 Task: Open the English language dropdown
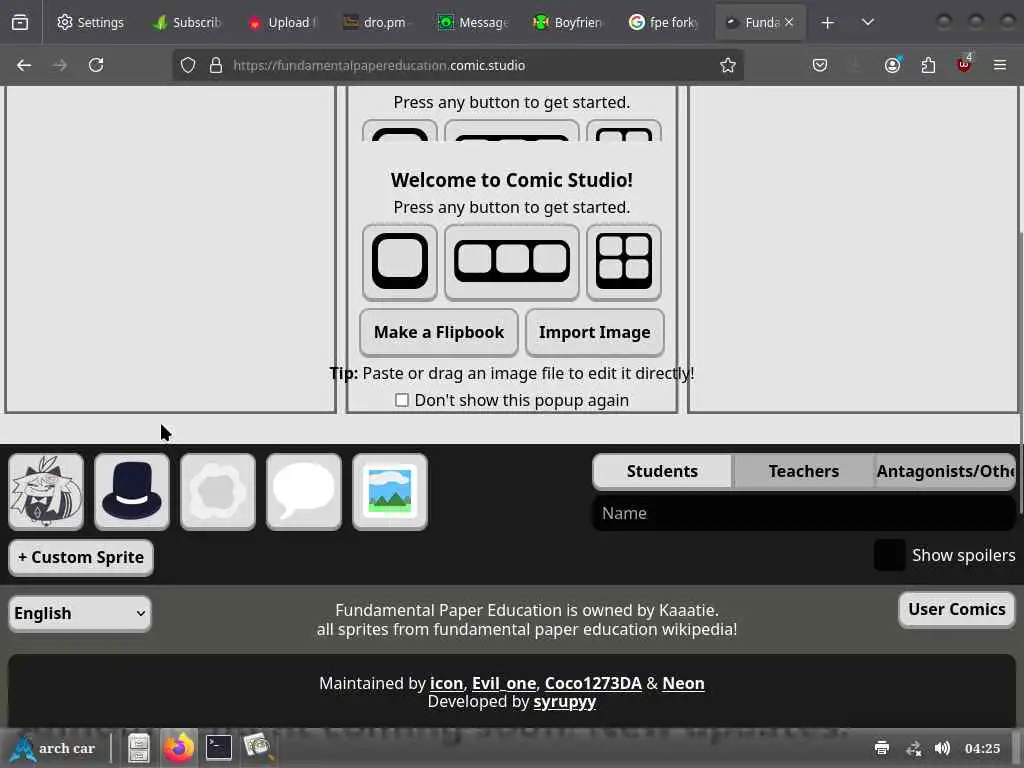pos(80,613)
